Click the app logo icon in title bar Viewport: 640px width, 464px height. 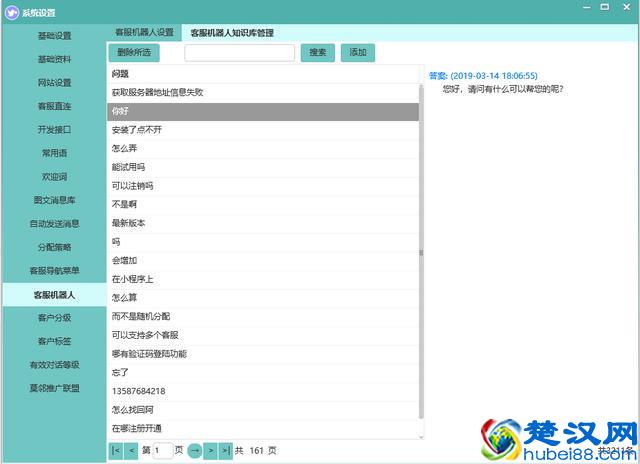tap(11, 13)
